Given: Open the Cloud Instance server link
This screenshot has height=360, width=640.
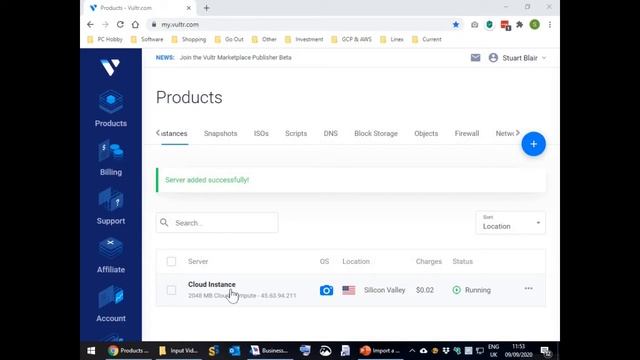Looking at the screenshot, I should (x=212, y=284).
